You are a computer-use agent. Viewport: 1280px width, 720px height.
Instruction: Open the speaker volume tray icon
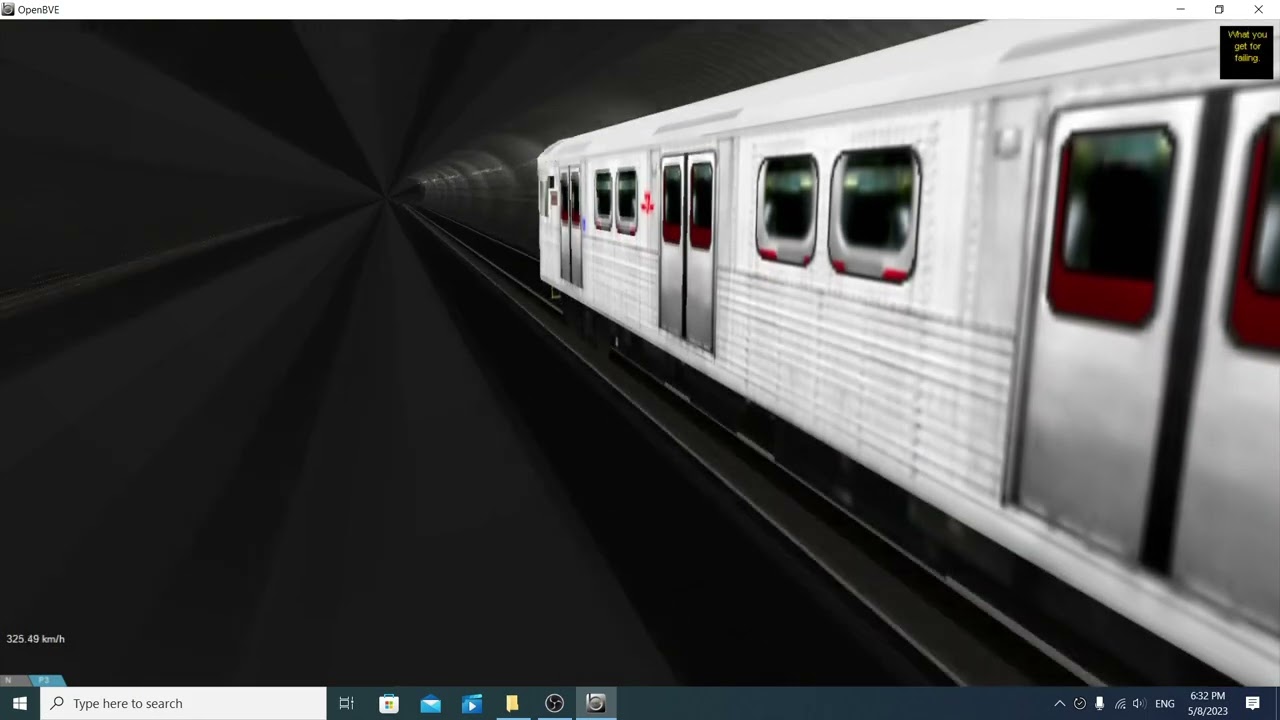coord(1138,703)
